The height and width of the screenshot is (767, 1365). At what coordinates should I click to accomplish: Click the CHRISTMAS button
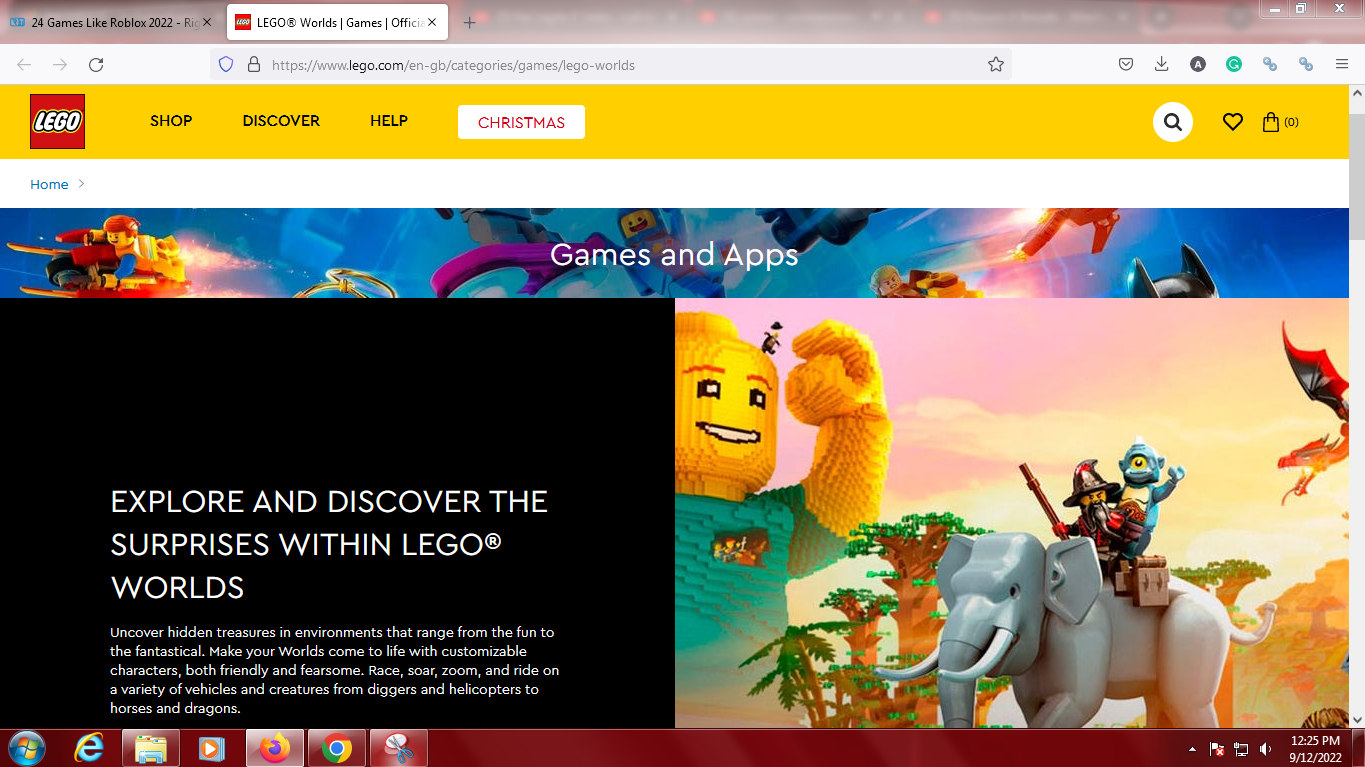(521, 122)
